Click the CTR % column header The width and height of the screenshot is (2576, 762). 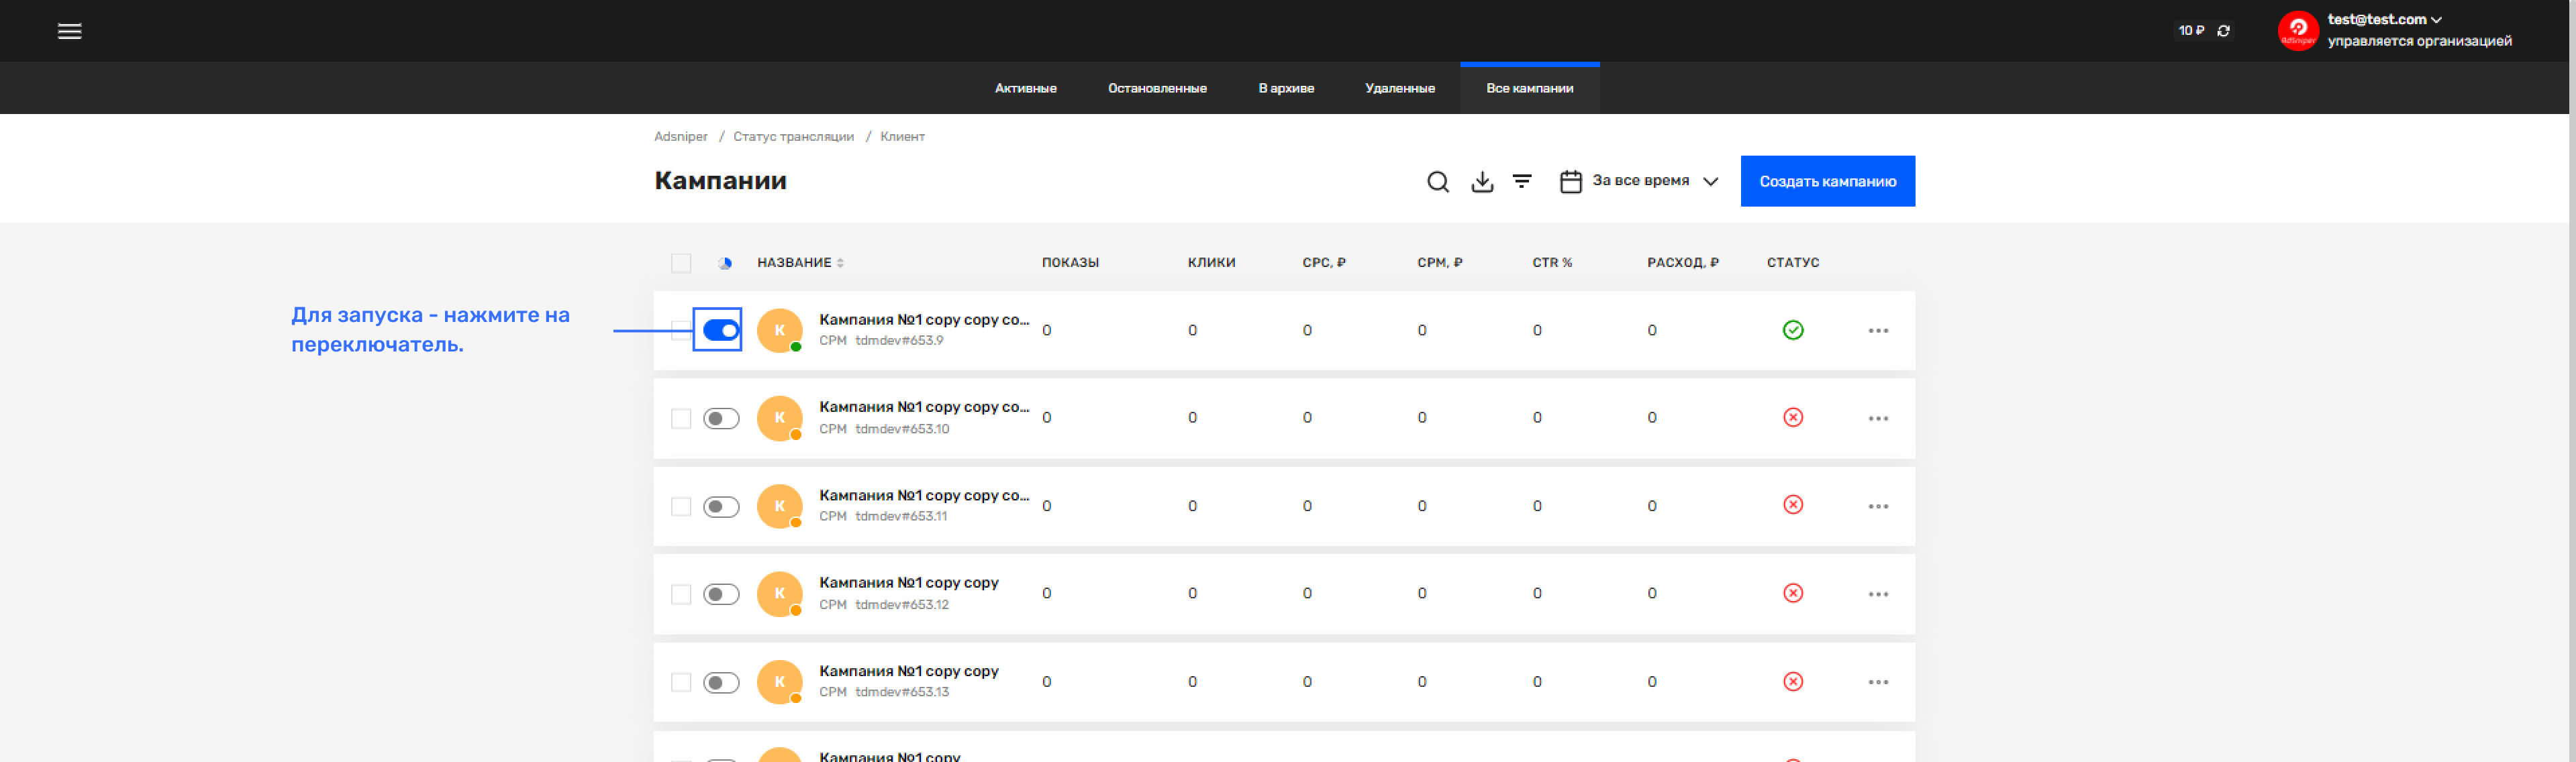[1551, 263]
